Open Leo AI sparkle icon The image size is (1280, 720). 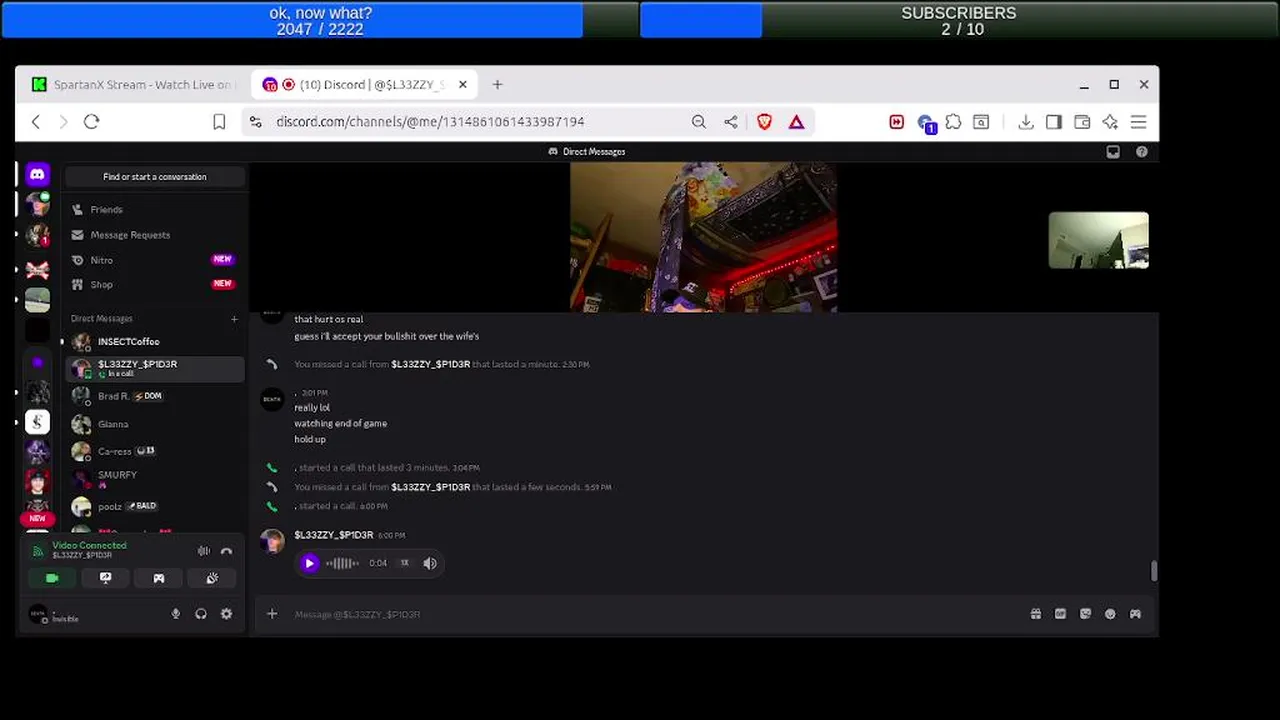coord(1110,122)
